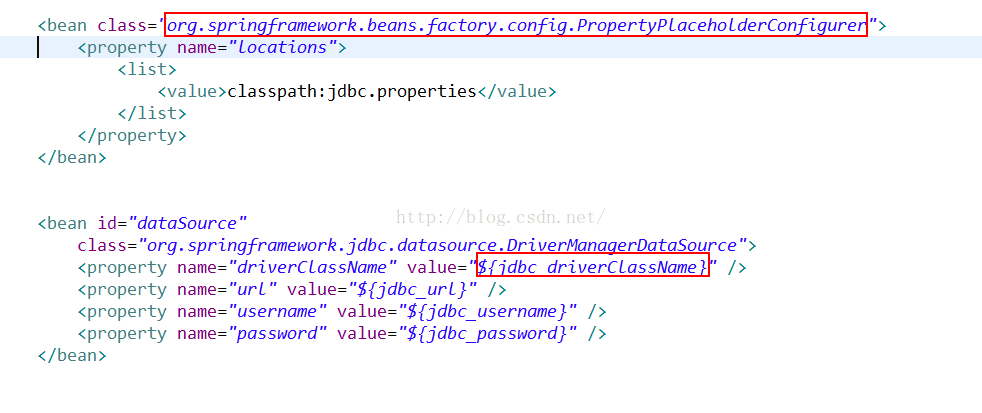Click the "url" property name

click(254, 289)
